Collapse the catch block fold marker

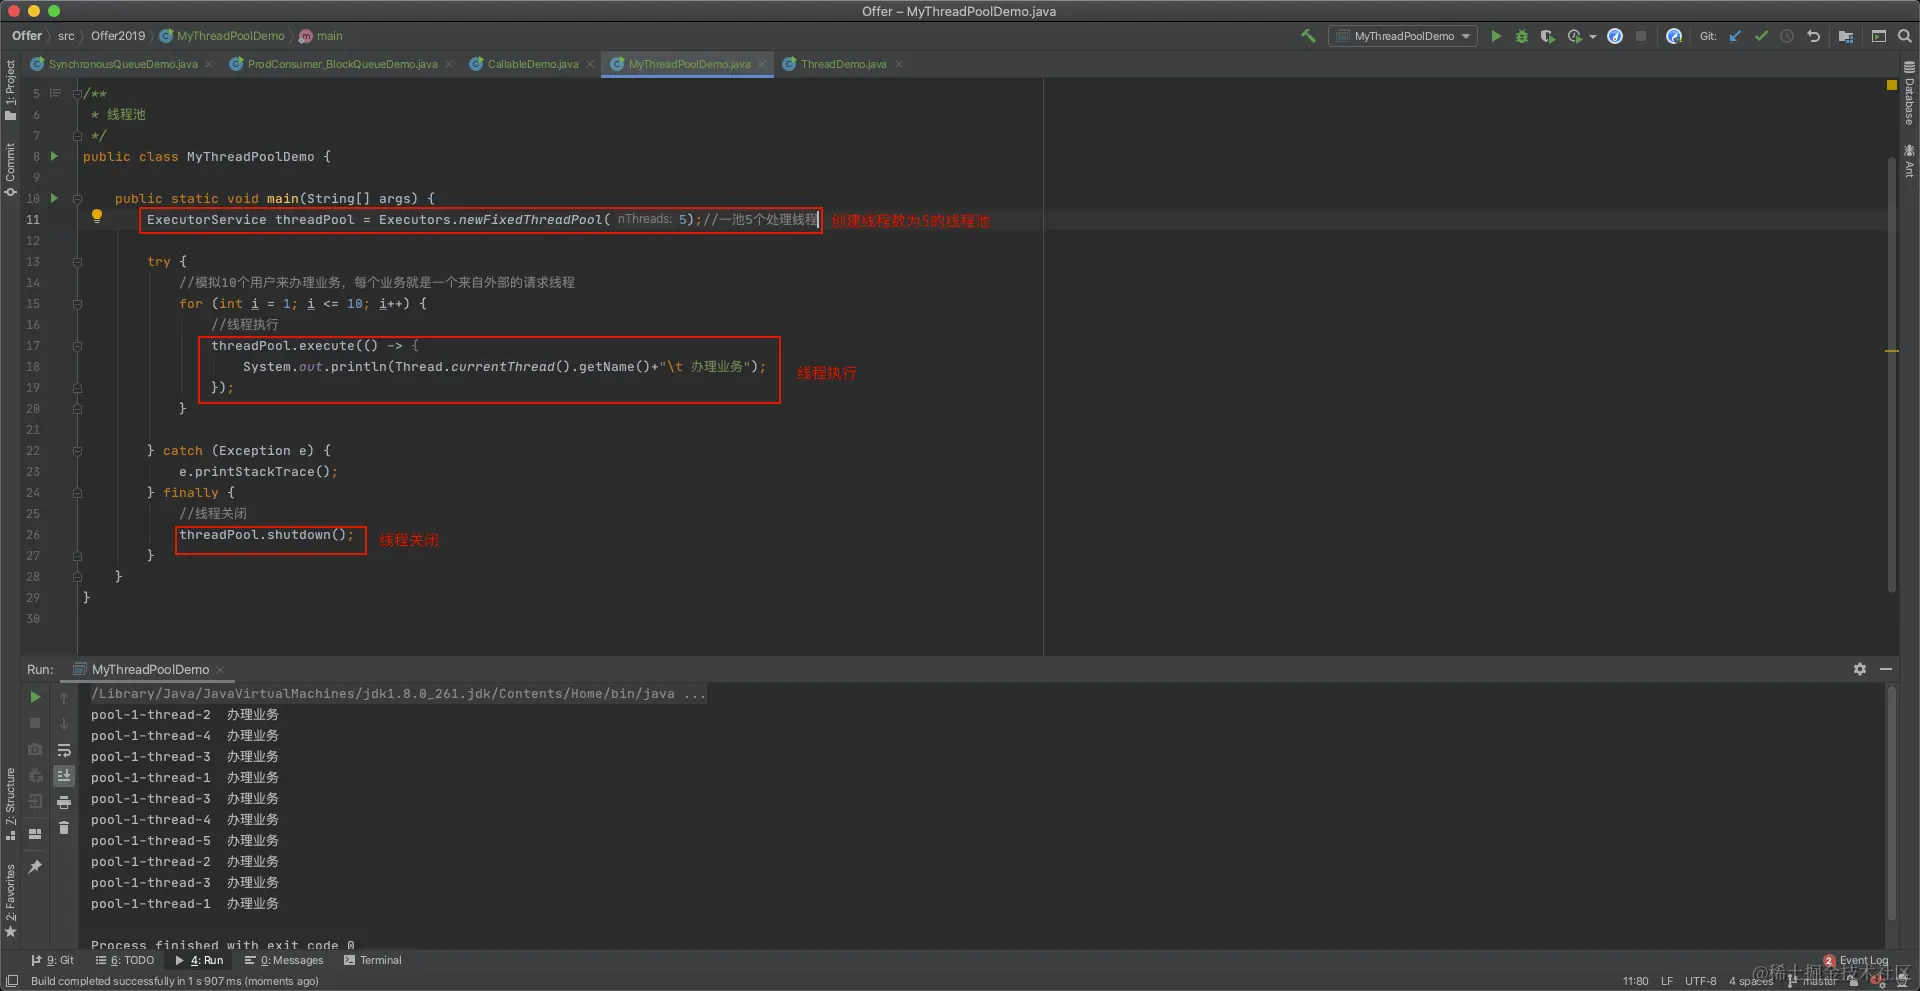(x=77, y=451)
